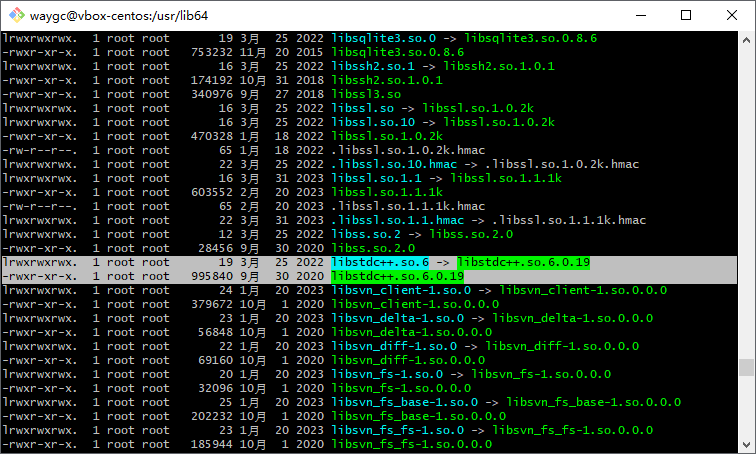Click symlink .libssl.so.1.1.hmac
The height and width of the screenshot is (454, 756).
(x=398, y=220)
